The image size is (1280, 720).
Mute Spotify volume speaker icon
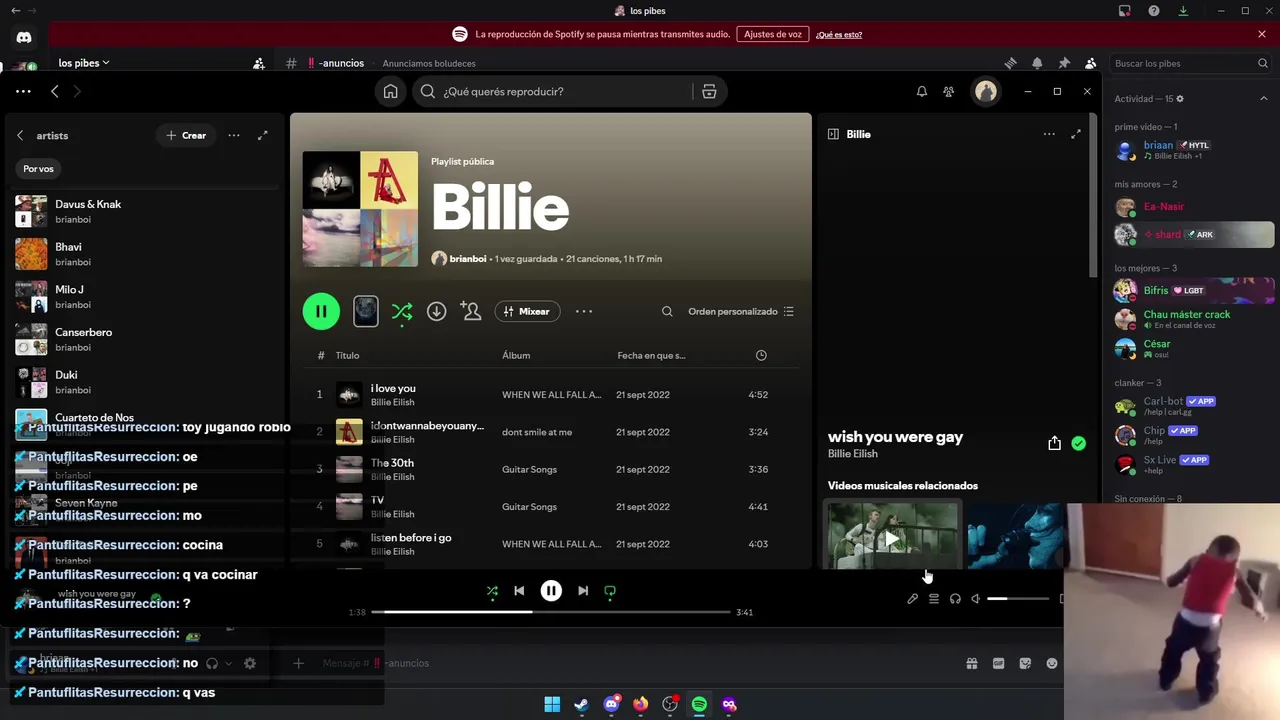(976, 598)
